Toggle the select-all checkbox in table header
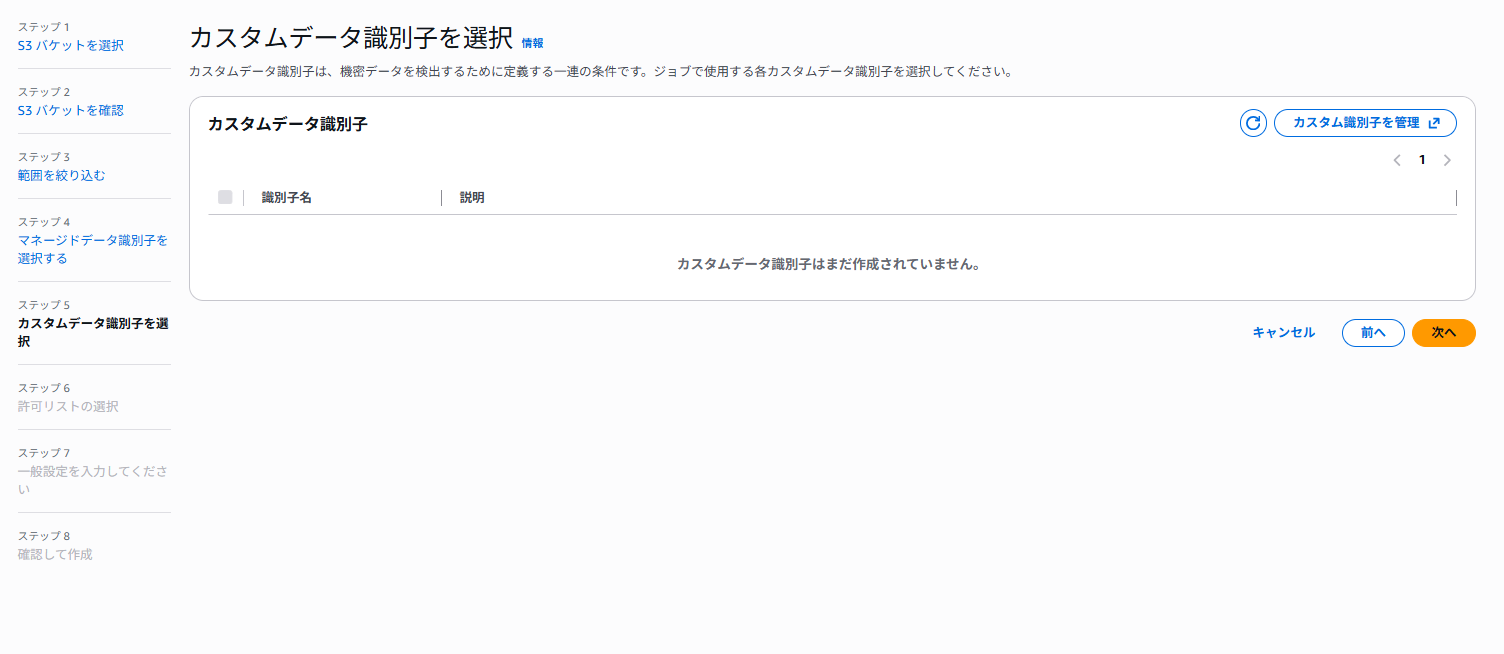The width and height of the screenshot is (1504, 654). point(225,197)
